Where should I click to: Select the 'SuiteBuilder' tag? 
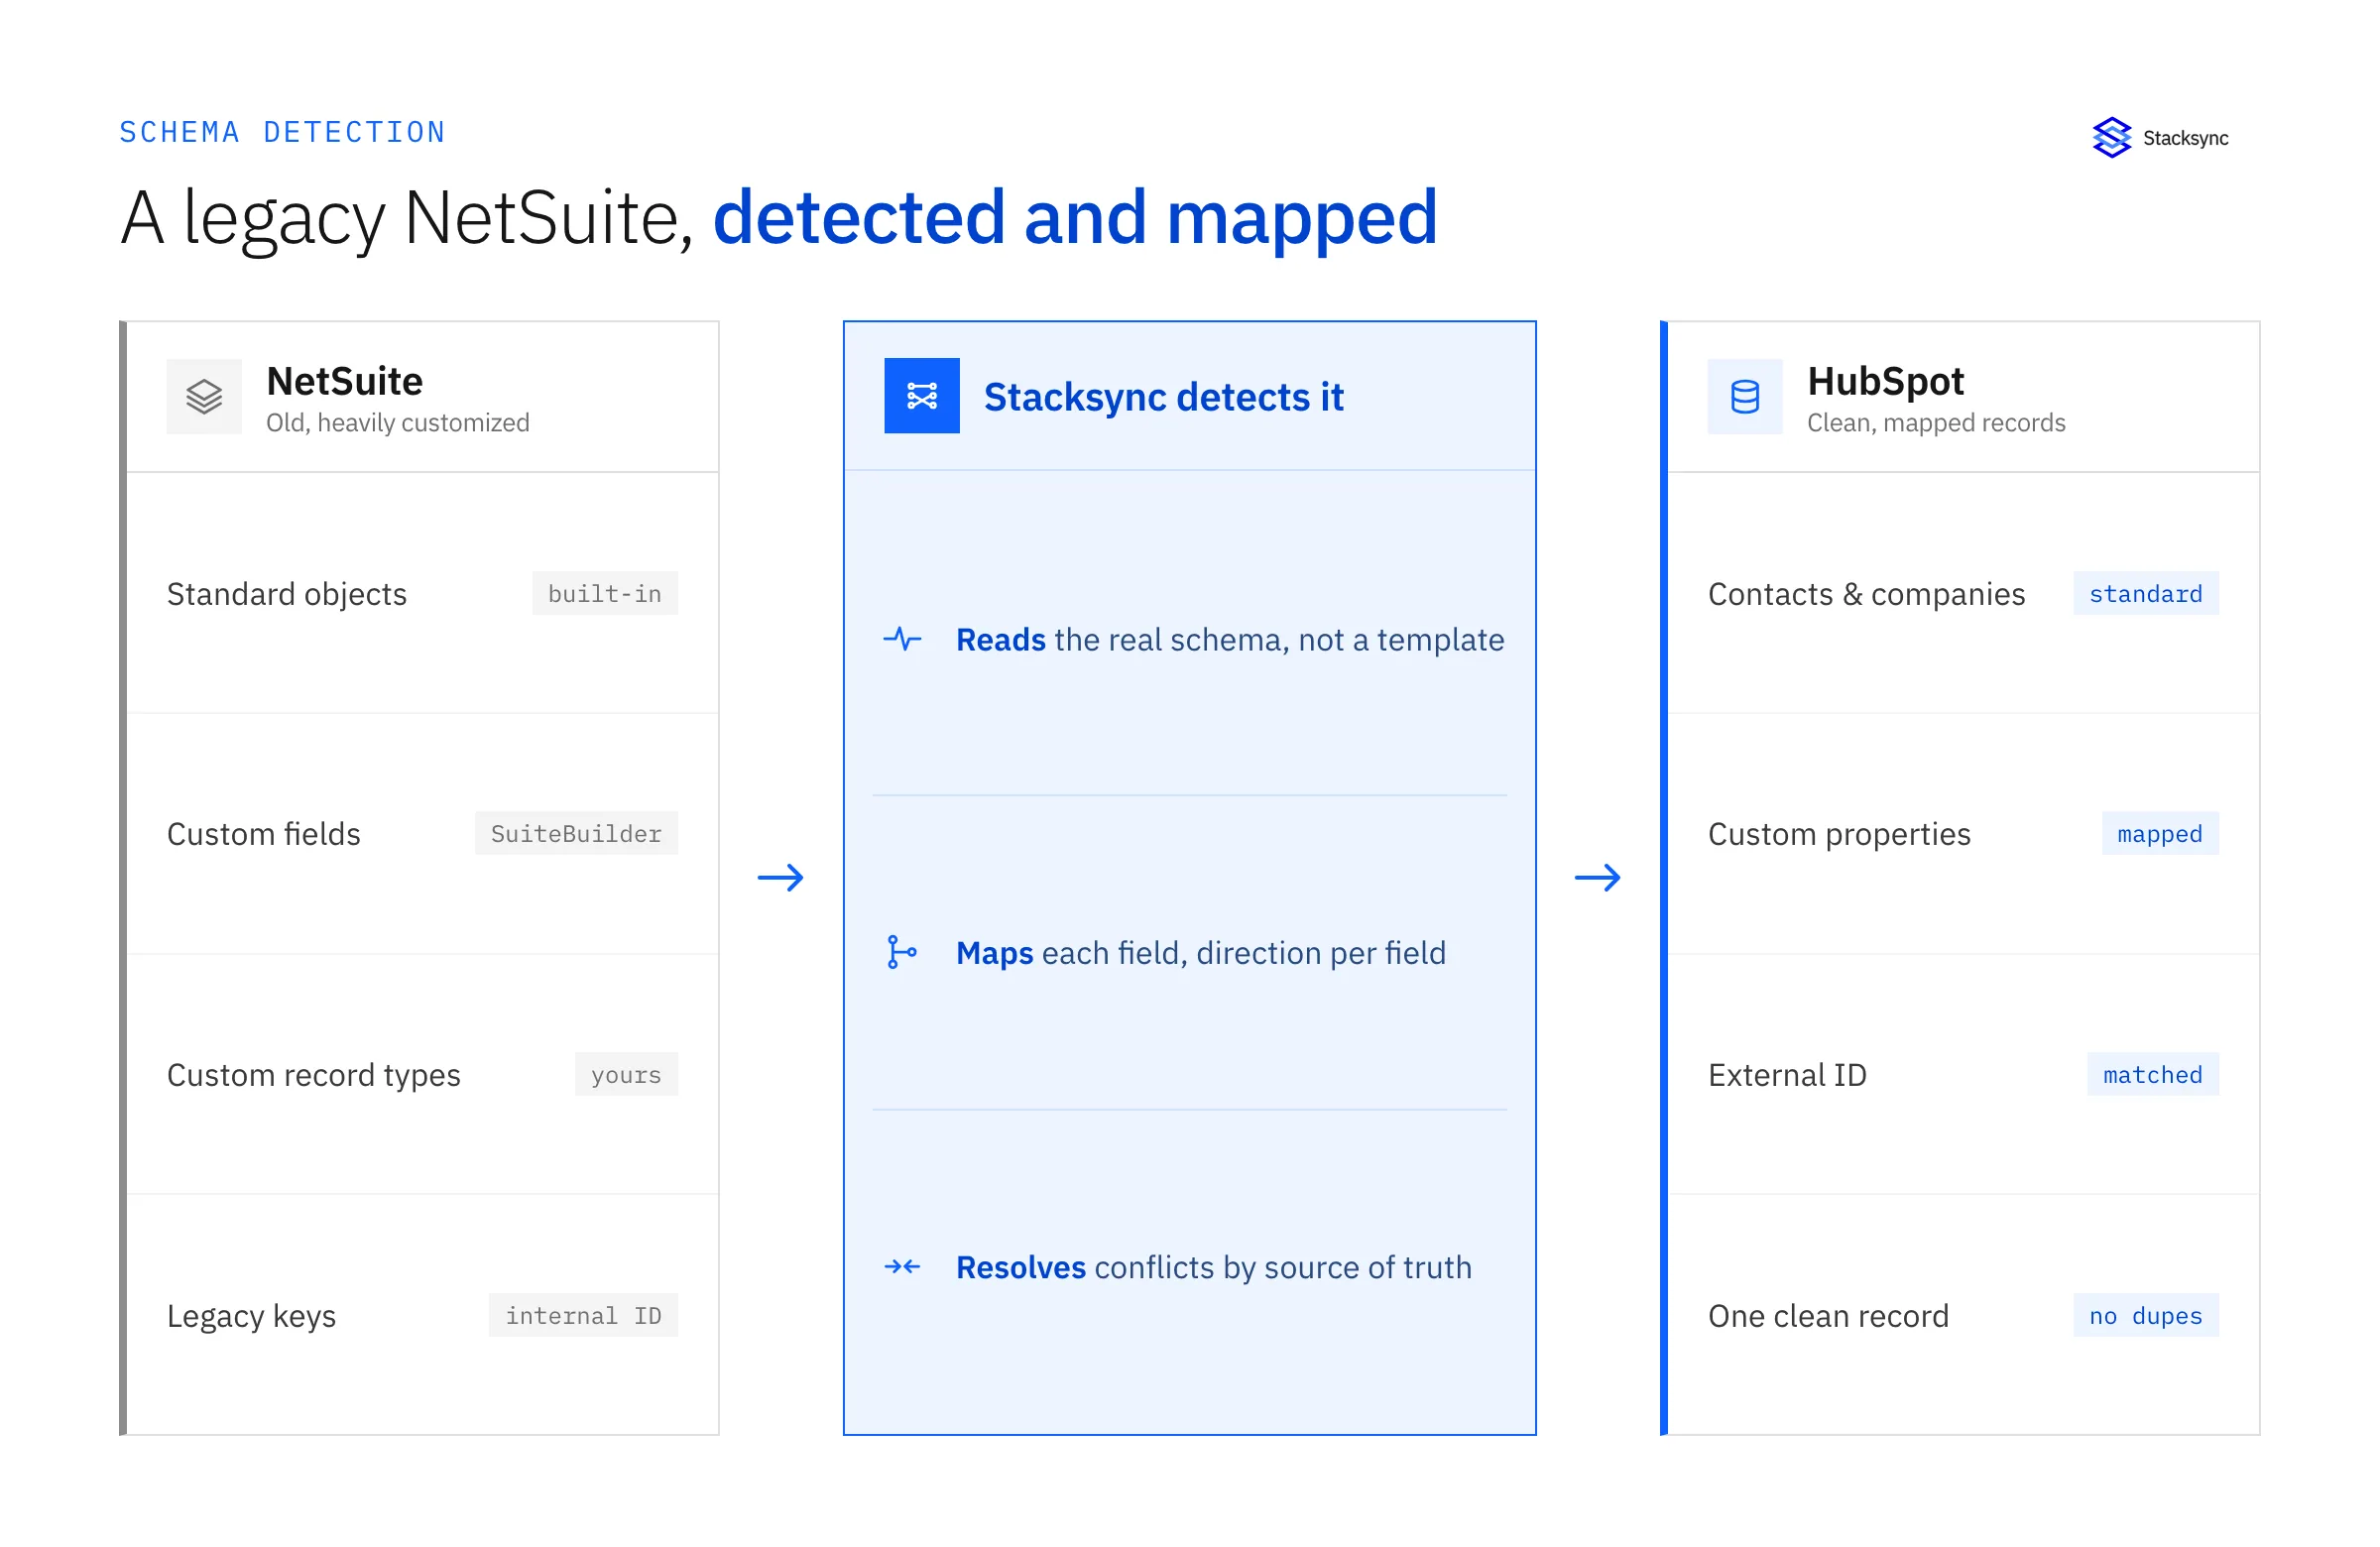tap(576, 833)
